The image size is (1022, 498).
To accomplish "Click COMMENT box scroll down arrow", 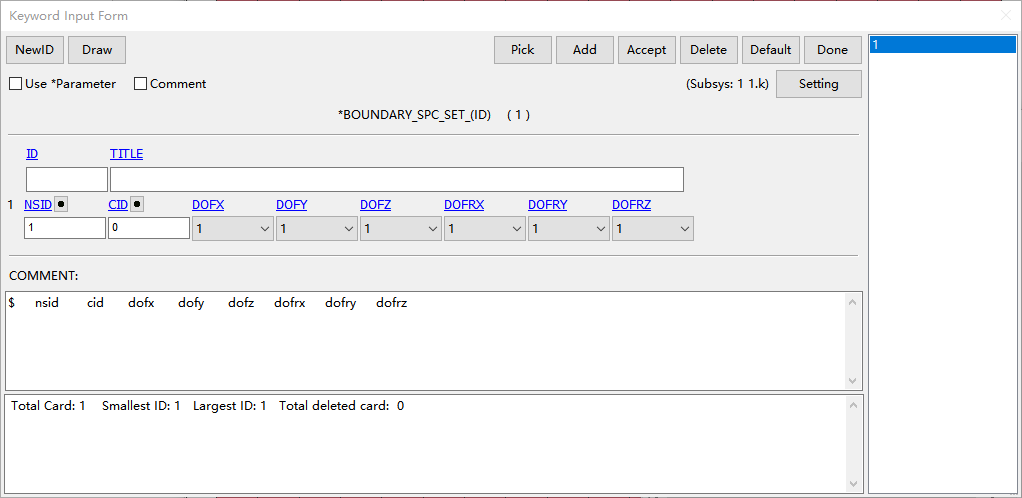I will [x=853, y=381].
